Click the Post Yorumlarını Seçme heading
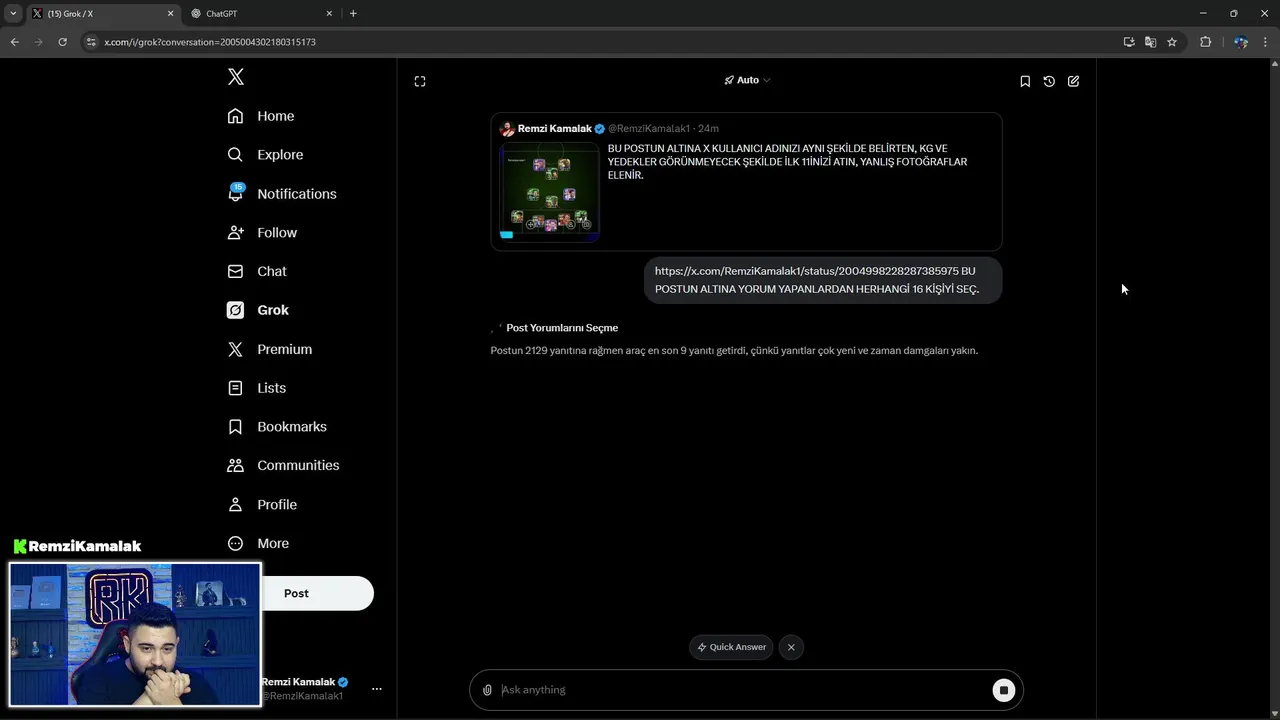Screen dimensions: 1280x720 click(x=562, y=328)
